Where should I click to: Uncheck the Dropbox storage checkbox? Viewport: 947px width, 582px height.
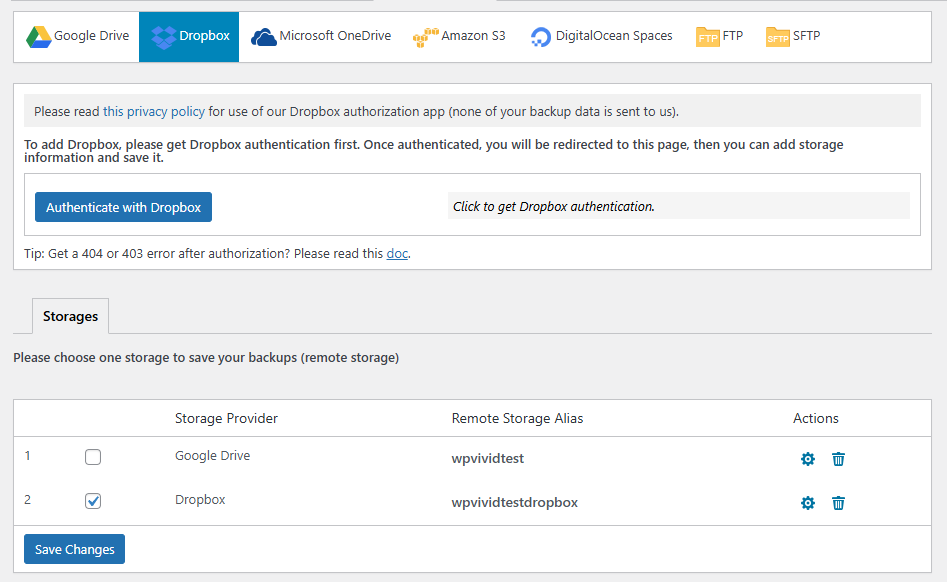coord(93,500)
